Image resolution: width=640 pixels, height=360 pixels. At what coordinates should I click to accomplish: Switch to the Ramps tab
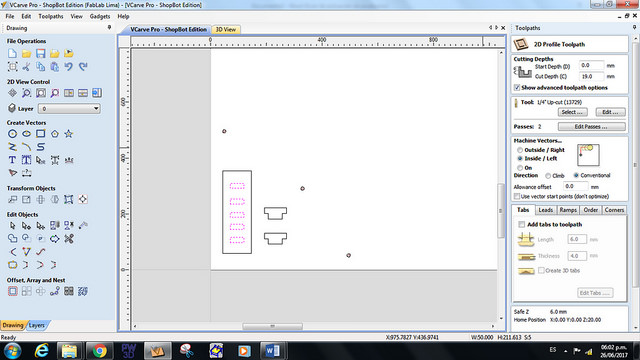point(568,210)
